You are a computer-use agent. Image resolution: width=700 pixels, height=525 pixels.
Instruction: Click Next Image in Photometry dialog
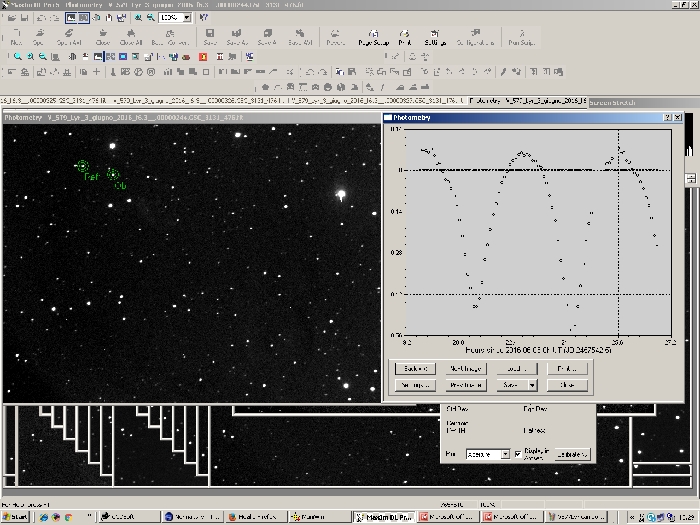[466, 369]
